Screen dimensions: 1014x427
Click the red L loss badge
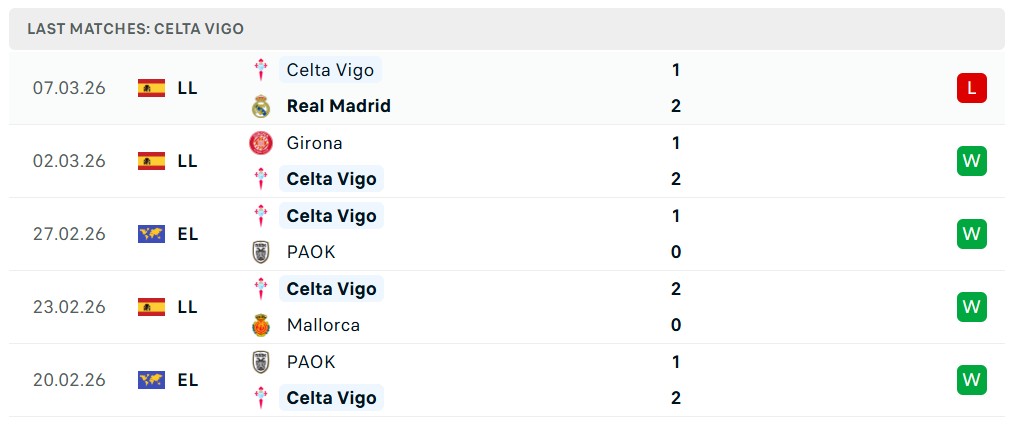click(971, 88)
